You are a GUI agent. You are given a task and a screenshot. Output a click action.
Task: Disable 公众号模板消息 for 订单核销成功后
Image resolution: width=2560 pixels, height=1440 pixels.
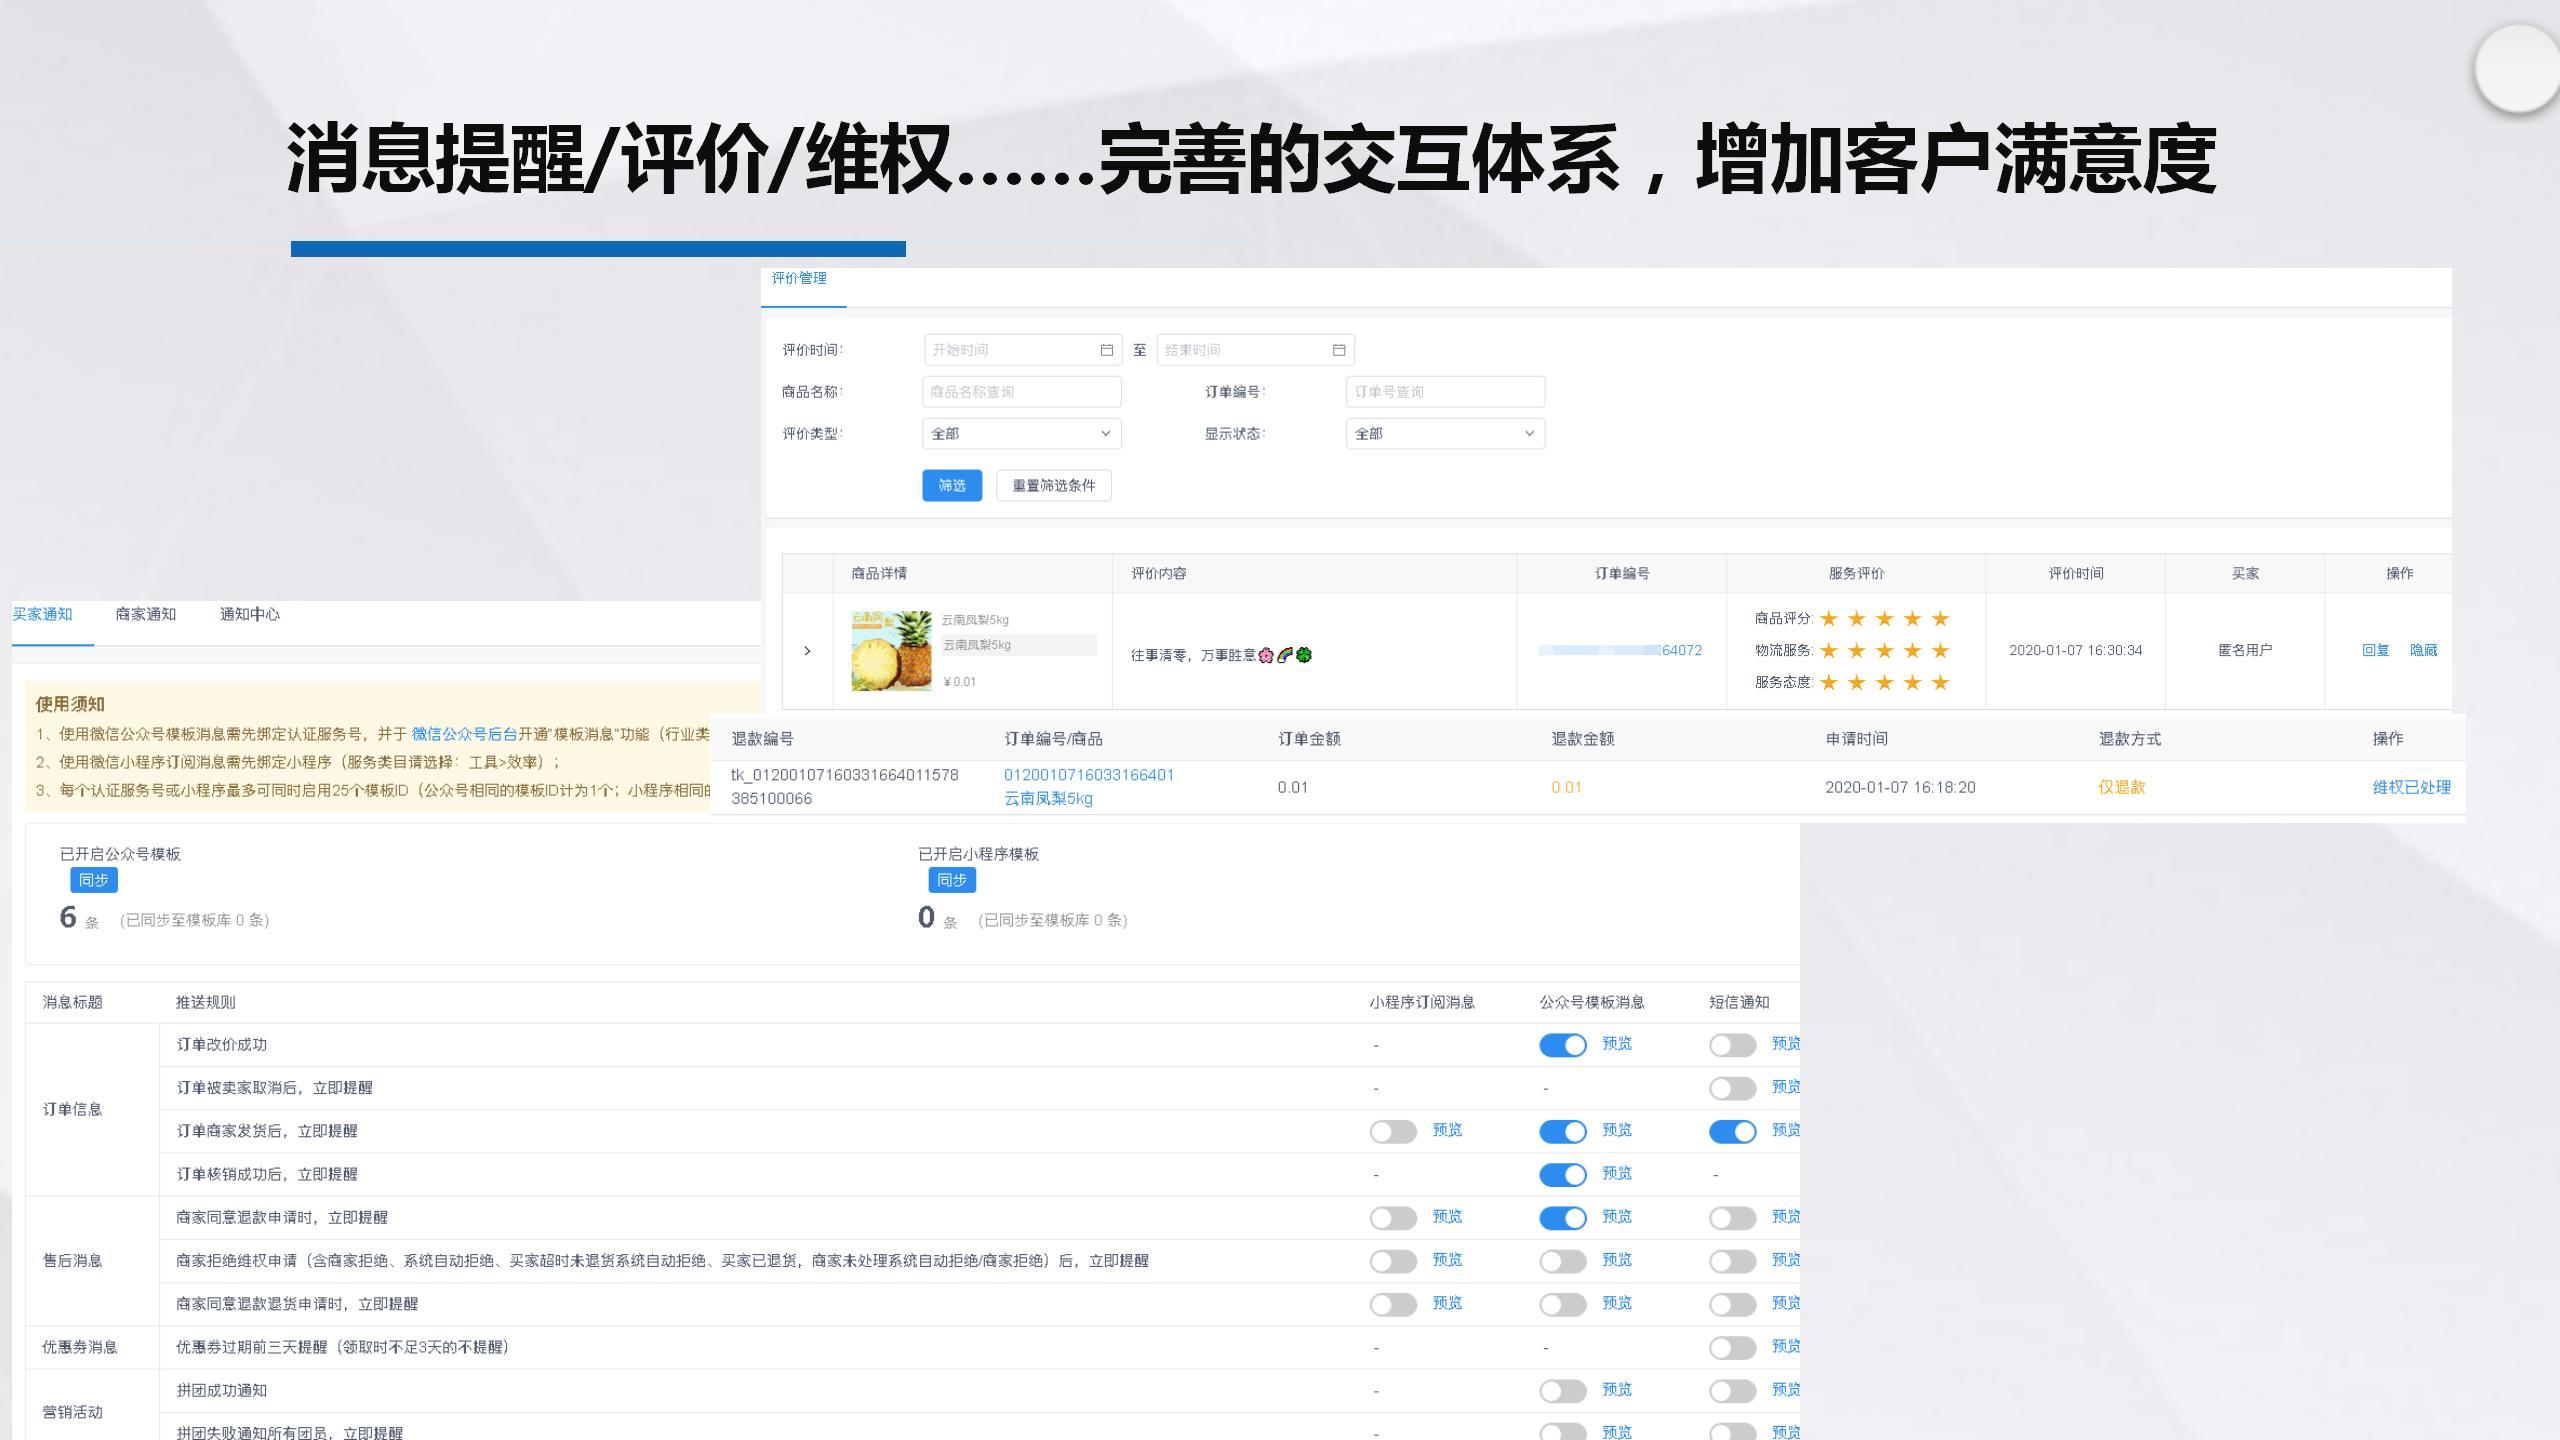coord(1563,1174)
